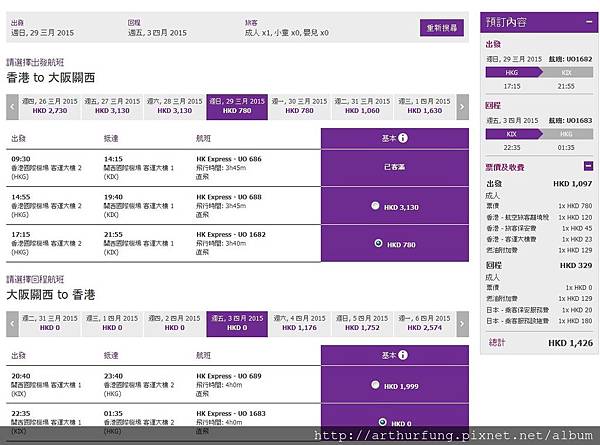Click the info icon in outbound 基本 header
Image resolution: width=600 pixels, height=445 pixels.
point(403,138)
